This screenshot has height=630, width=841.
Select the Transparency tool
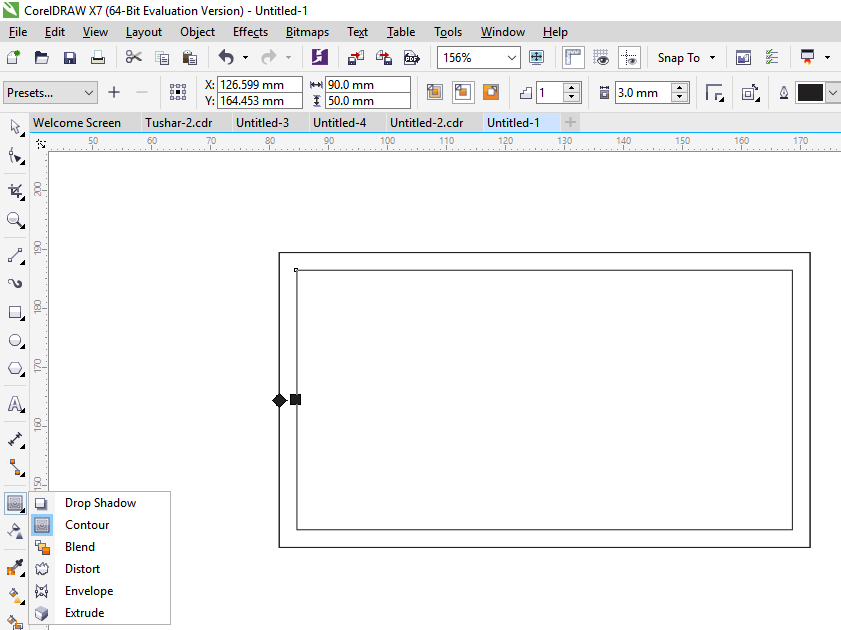15,531
